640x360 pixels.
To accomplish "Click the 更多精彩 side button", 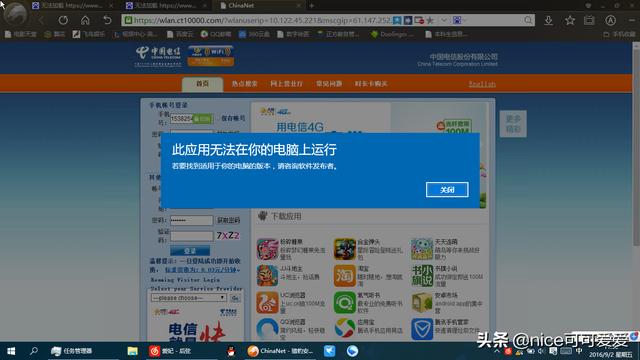I will point(513,124).
